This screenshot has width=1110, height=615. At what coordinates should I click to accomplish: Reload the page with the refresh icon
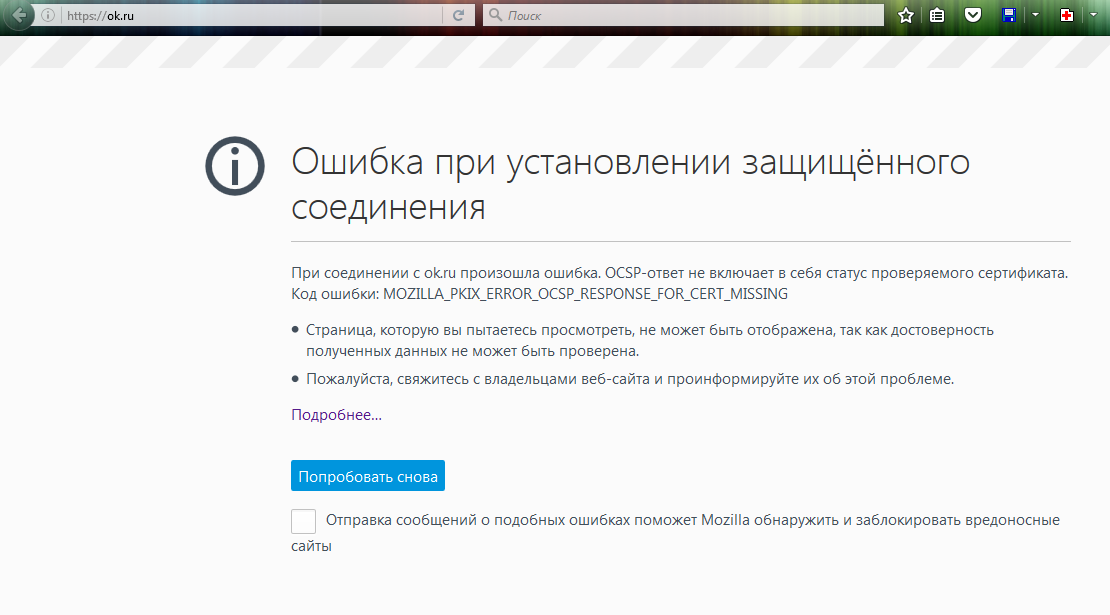pyautogui.click(x=458, y=15)
